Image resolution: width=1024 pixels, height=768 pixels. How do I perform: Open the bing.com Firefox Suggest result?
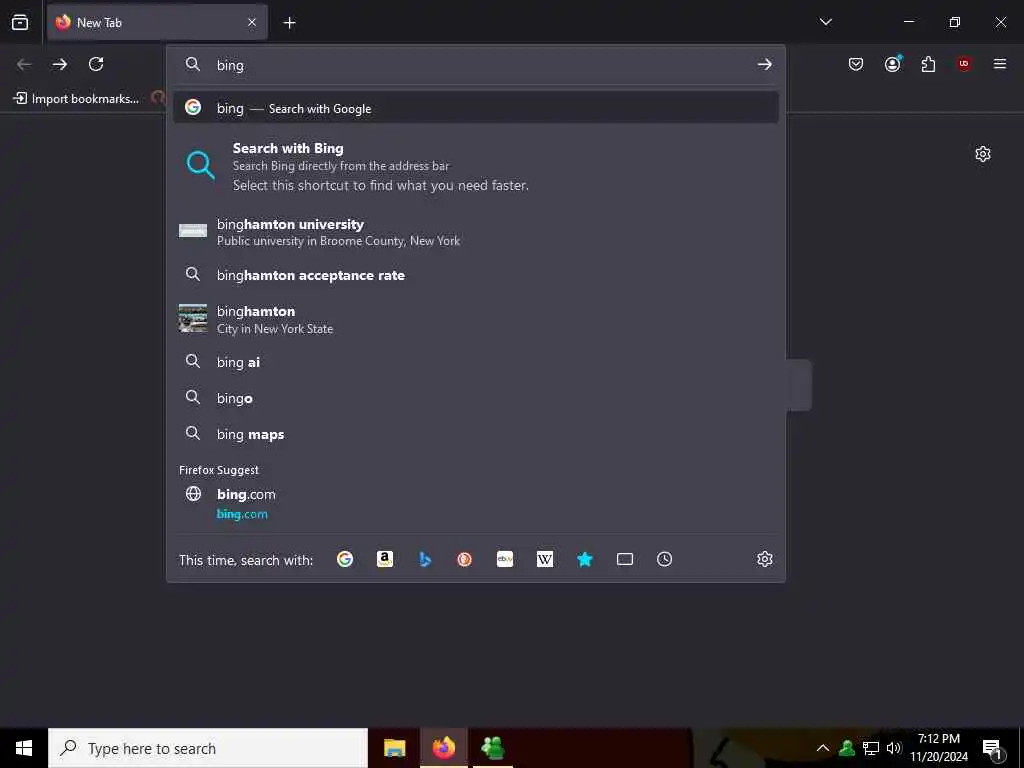[475, 503]
